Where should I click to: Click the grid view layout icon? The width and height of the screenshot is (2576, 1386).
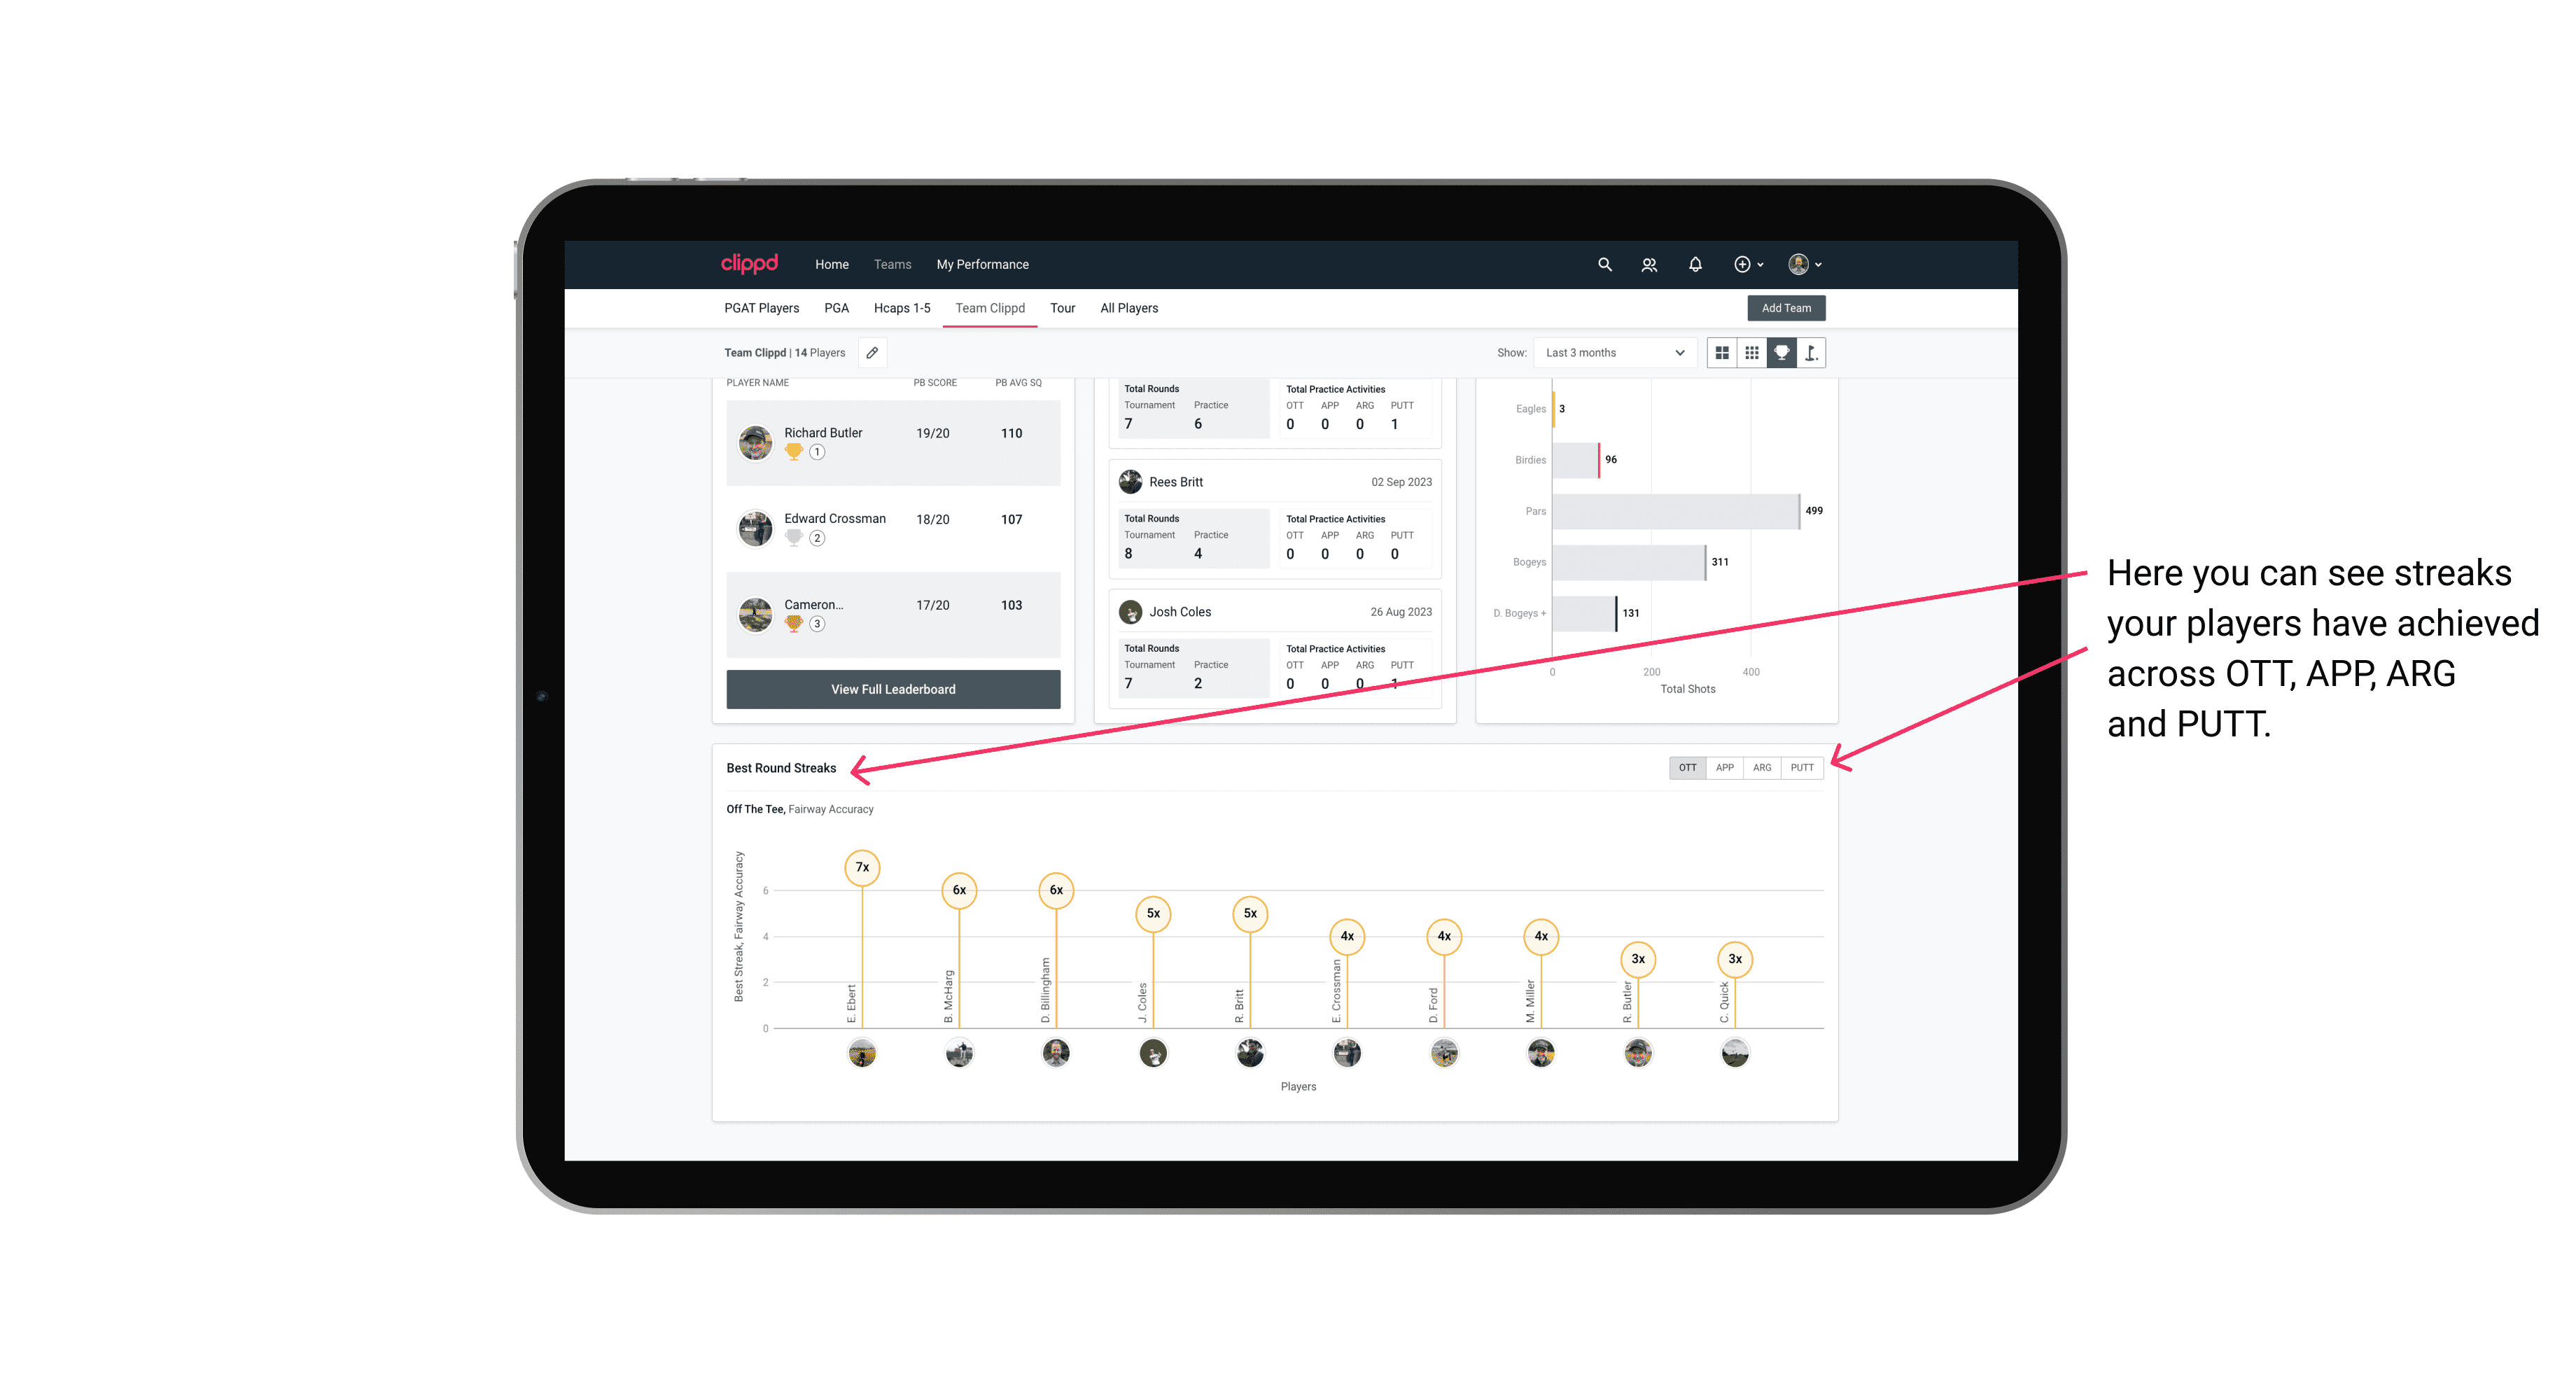[x=1721, y=353]
